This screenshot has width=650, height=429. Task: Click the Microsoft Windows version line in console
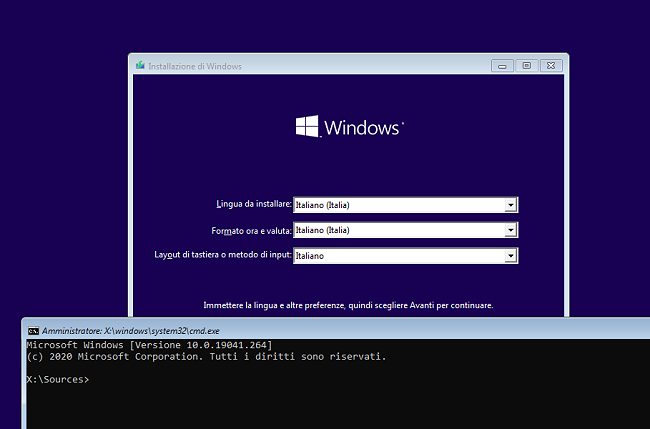(149, 344)
